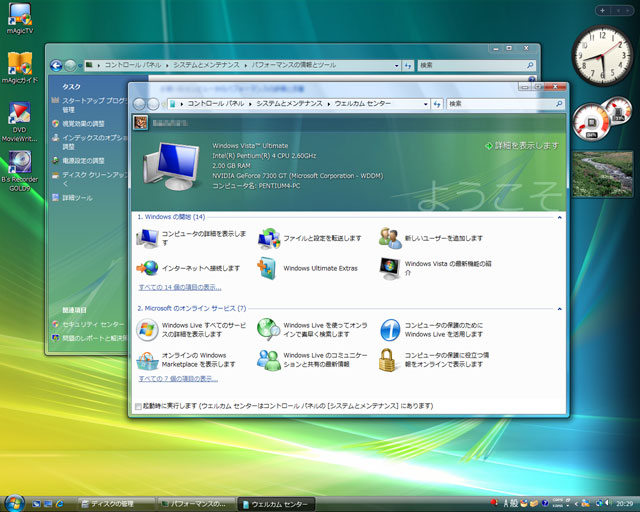
Task: Click the IME input mode indicator
Action: point(506,504)
